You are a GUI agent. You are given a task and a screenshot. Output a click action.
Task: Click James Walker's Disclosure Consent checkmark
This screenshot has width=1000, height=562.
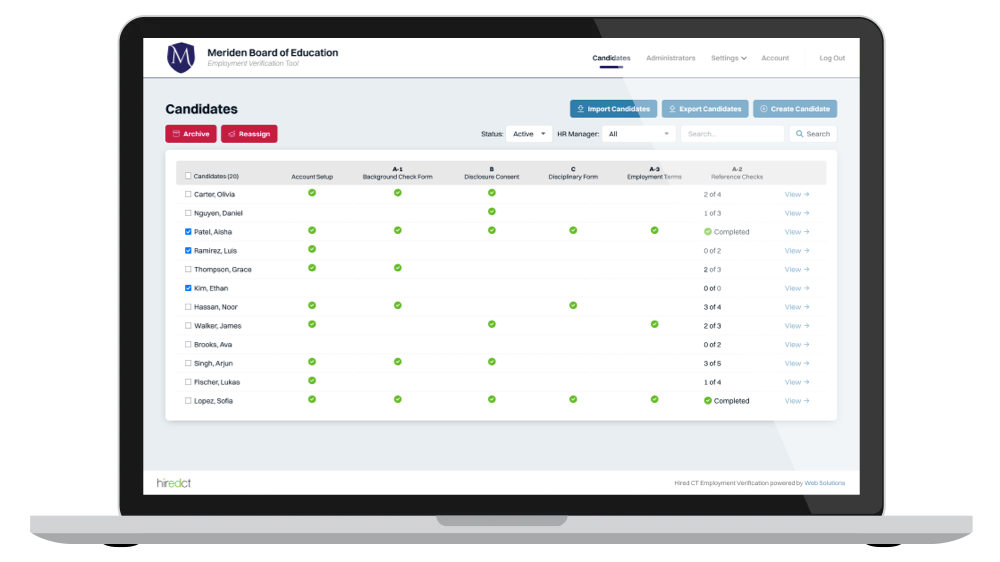click(492, 324)
